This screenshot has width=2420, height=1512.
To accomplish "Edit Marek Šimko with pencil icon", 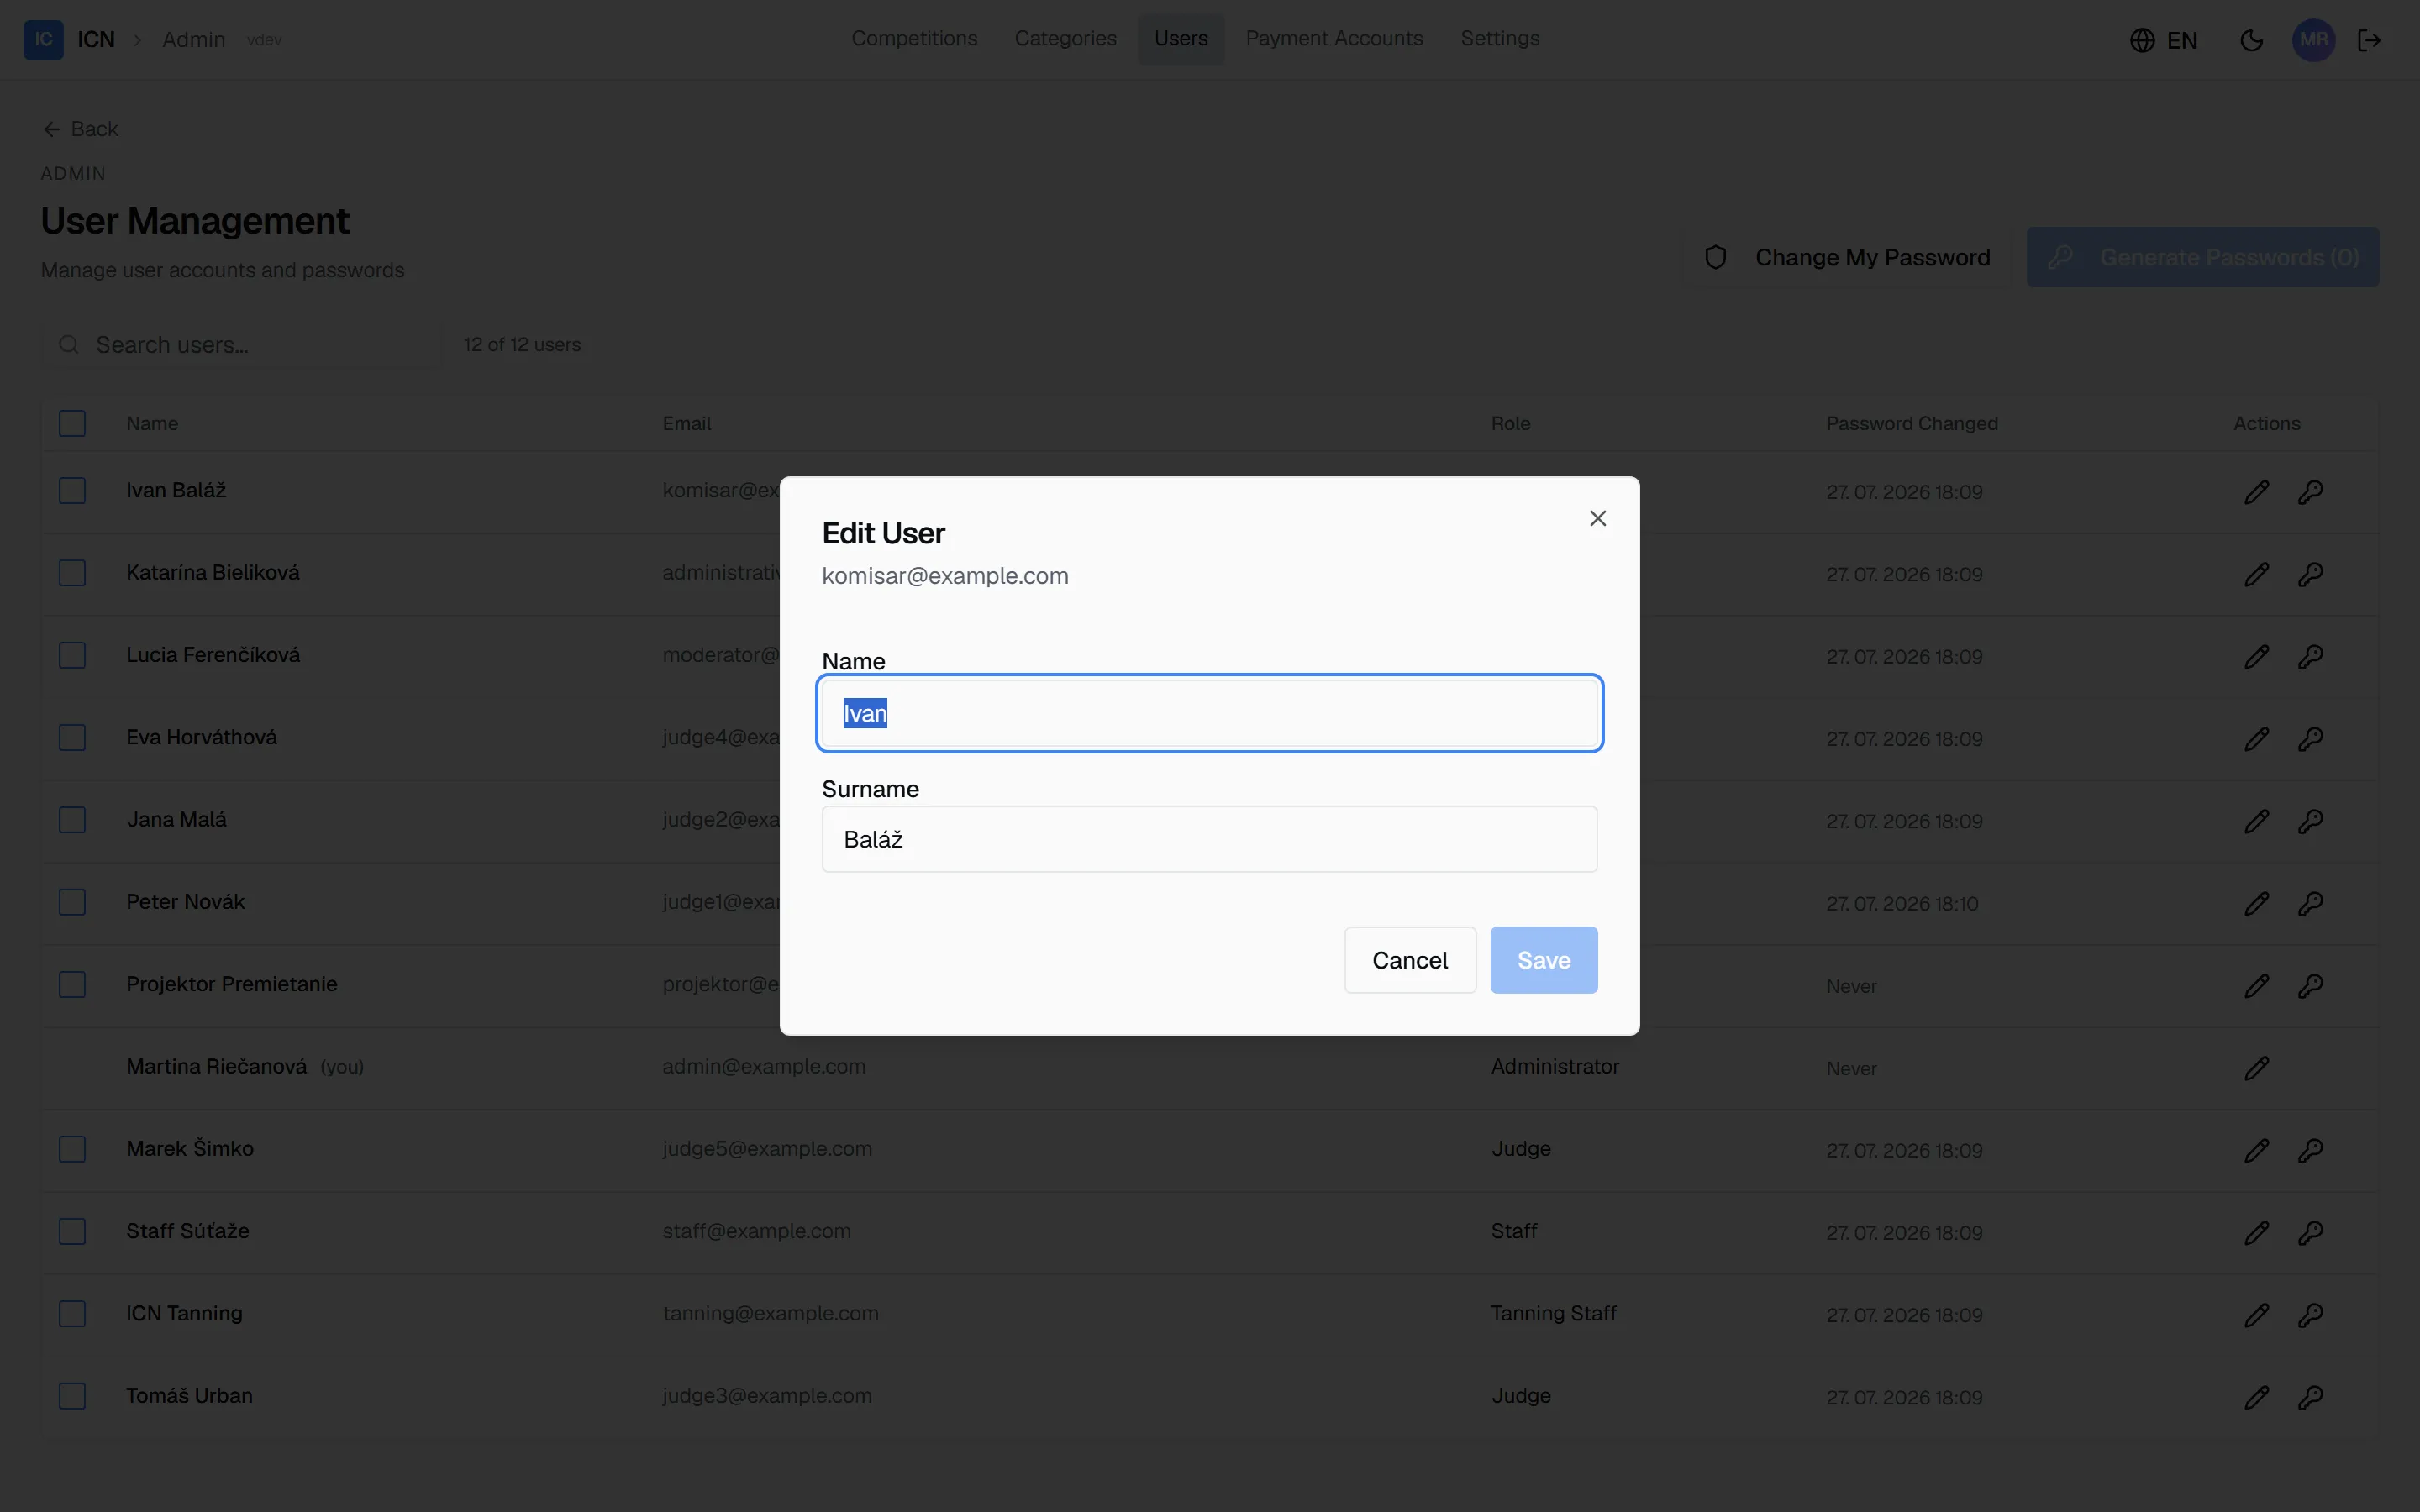I will 2256,1150.
